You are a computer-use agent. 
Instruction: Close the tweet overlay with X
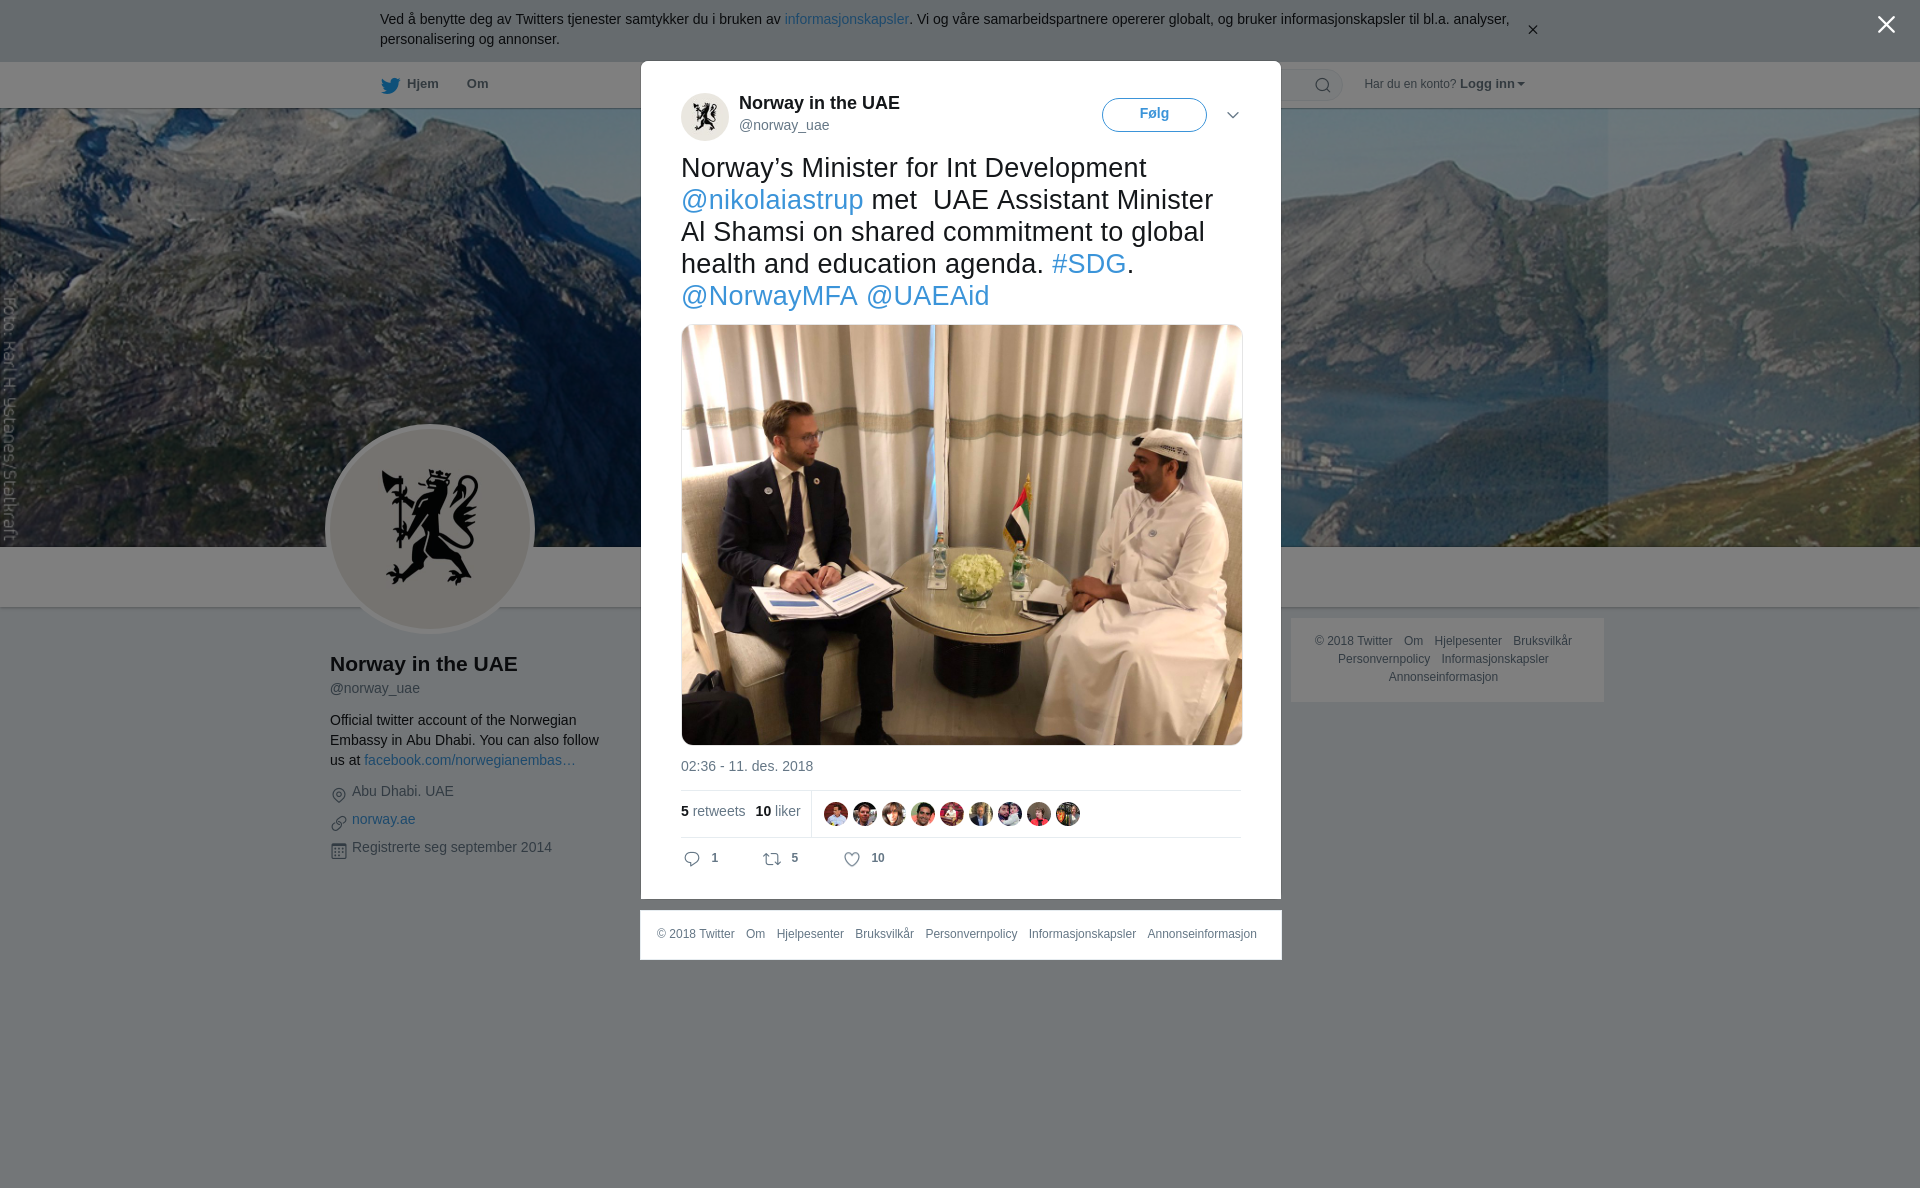click(1886, 25)
